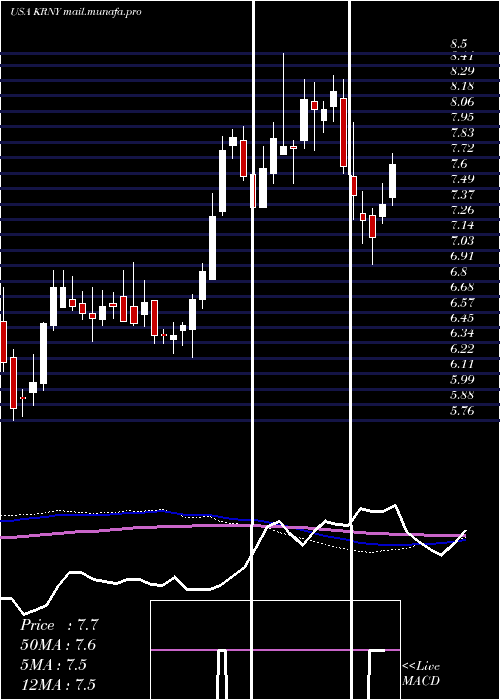Click the 8.5 price axis label
Viewport: 500px width, 700px height.
pyautogui.click(x=458, y=44)
